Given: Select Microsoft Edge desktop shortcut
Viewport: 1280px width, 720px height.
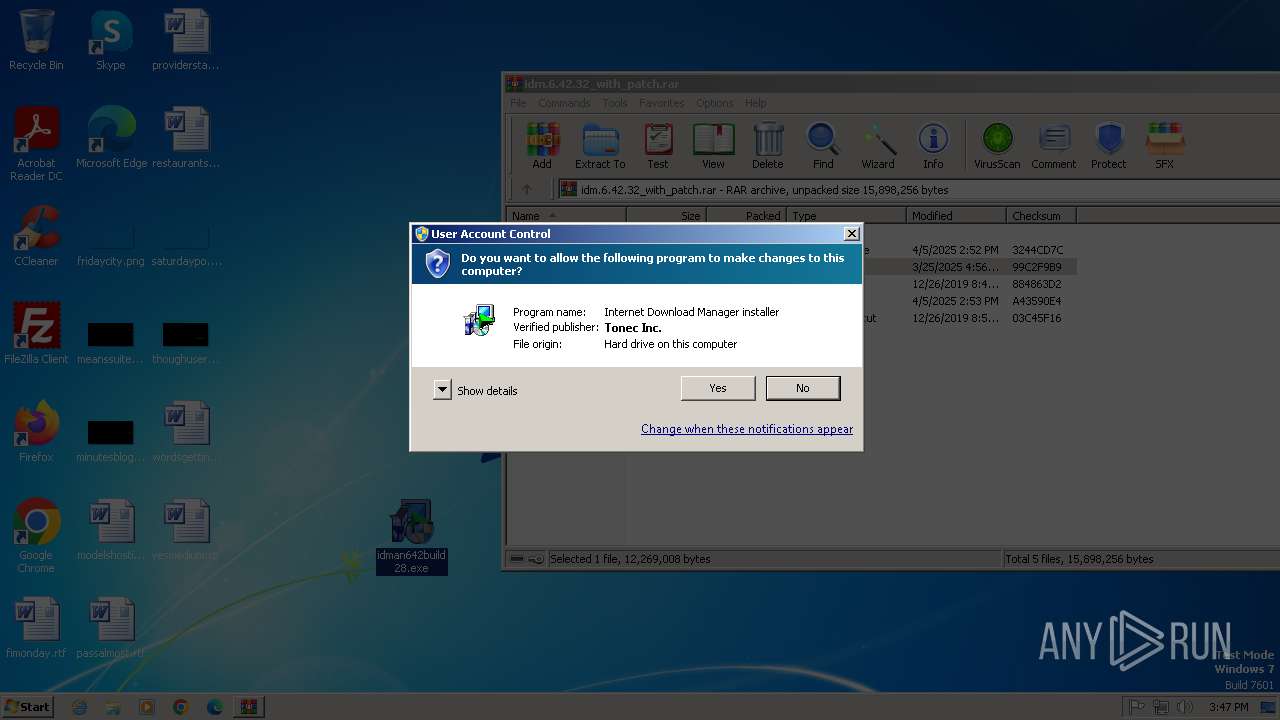Looking at the screenshot, I should click(x=111, y=138).
